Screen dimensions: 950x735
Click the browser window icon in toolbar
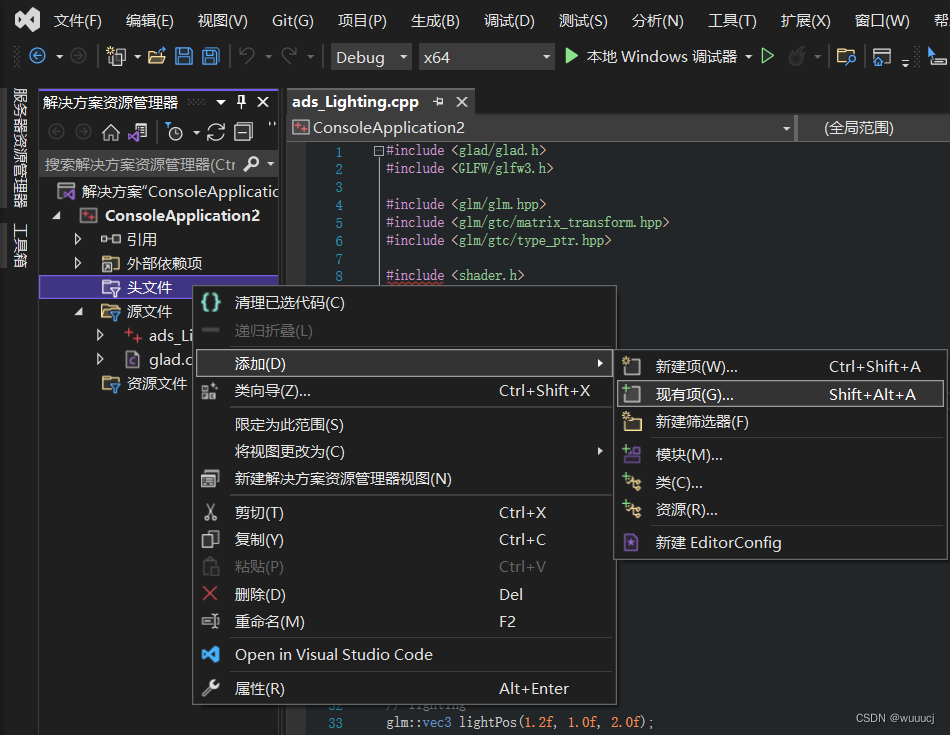point(882,57)
